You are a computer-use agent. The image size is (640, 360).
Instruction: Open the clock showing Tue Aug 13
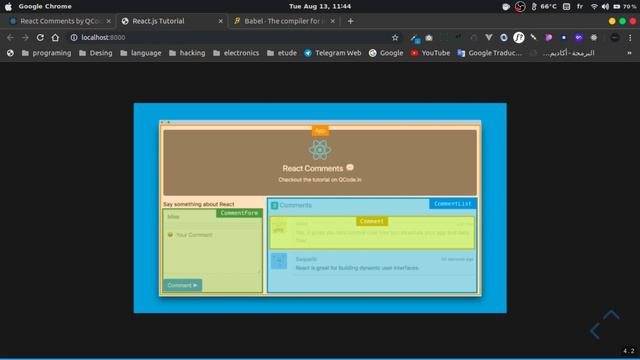pos(320,7)
